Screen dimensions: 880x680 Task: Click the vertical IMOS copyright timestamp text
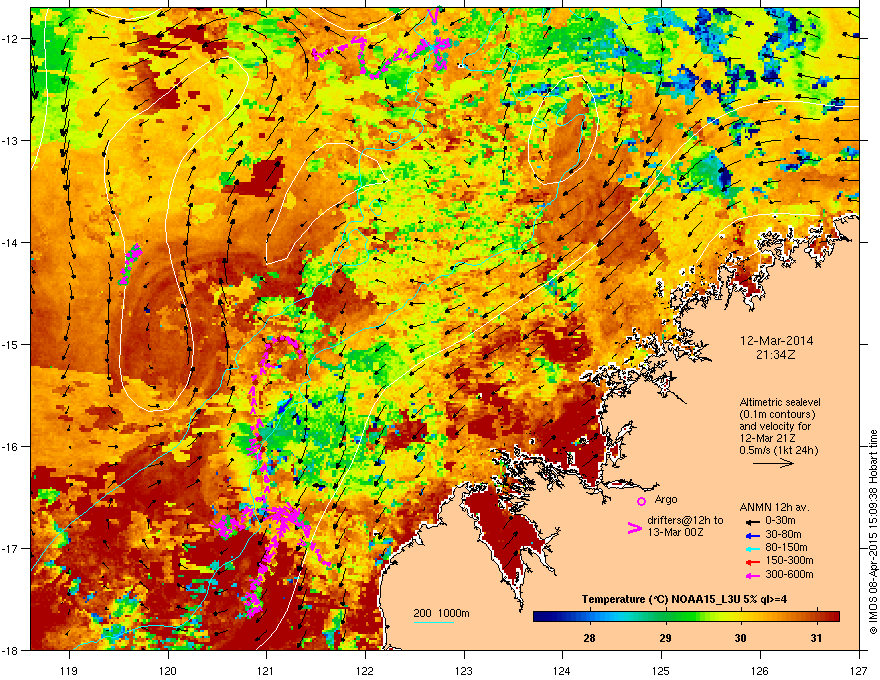pos(873,532)
